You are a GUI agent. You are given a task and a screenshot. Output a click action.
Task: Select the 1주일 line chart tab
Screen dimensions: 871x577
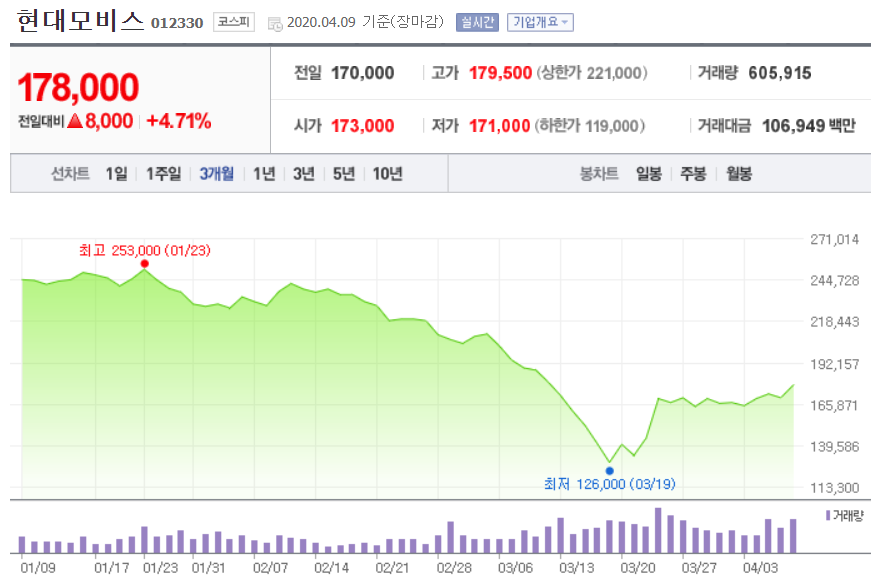point(163,174)
